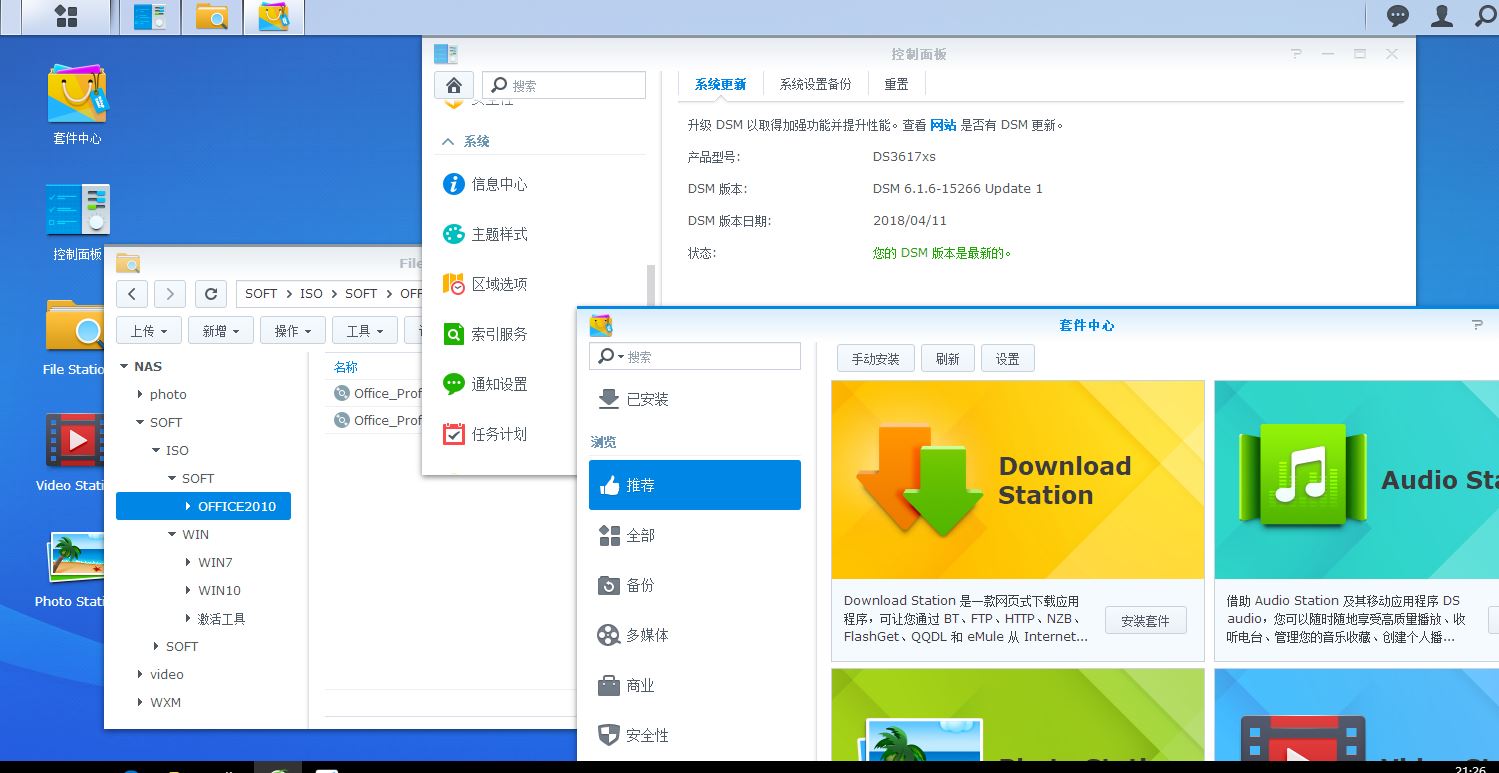This screenshot has width=1499, height=773.
Task: Open the notifications bubble in the system tray
Action: point(1397,16)
